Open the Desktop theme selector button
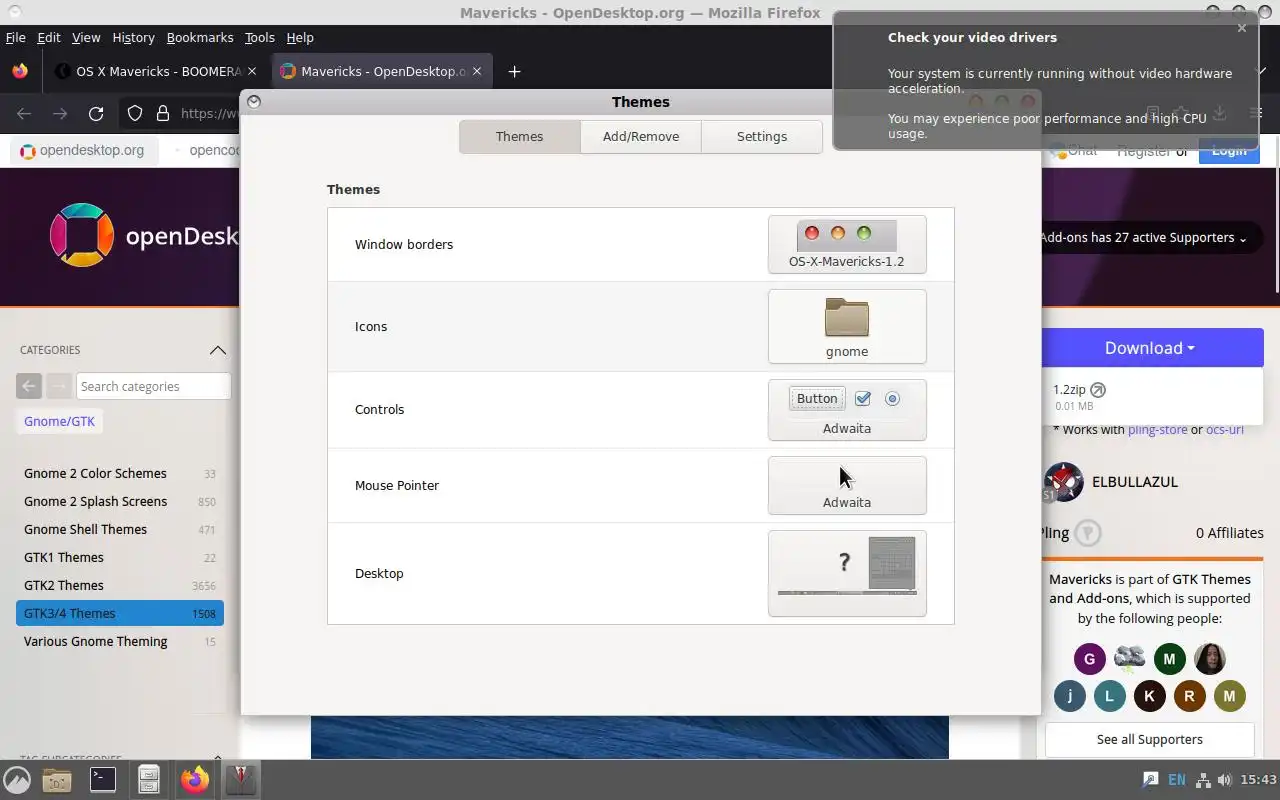The width and height of the screenshot is (1280, 800). [847, 573]
